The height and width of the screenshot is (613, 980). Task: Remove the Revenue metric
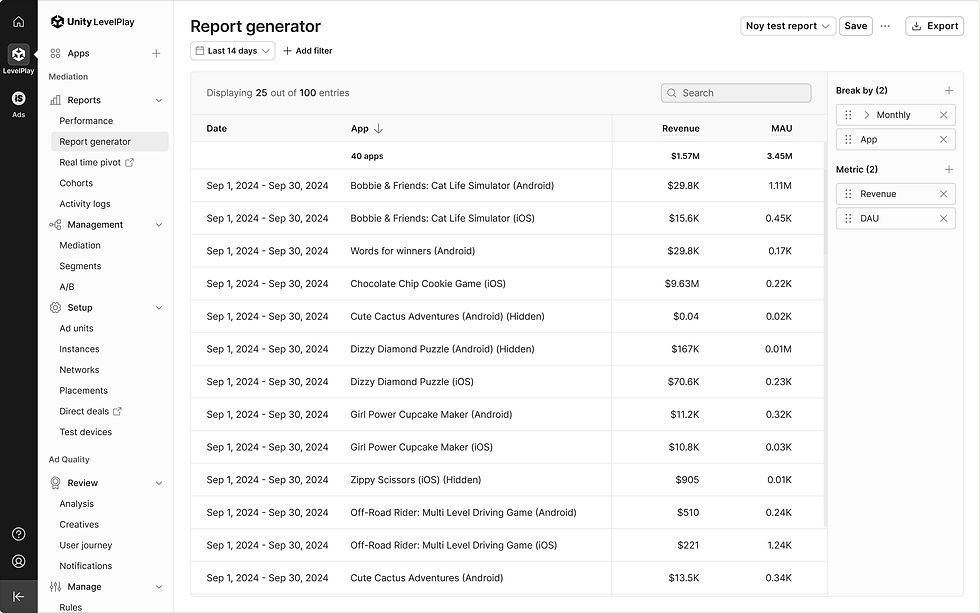[944, 194]
